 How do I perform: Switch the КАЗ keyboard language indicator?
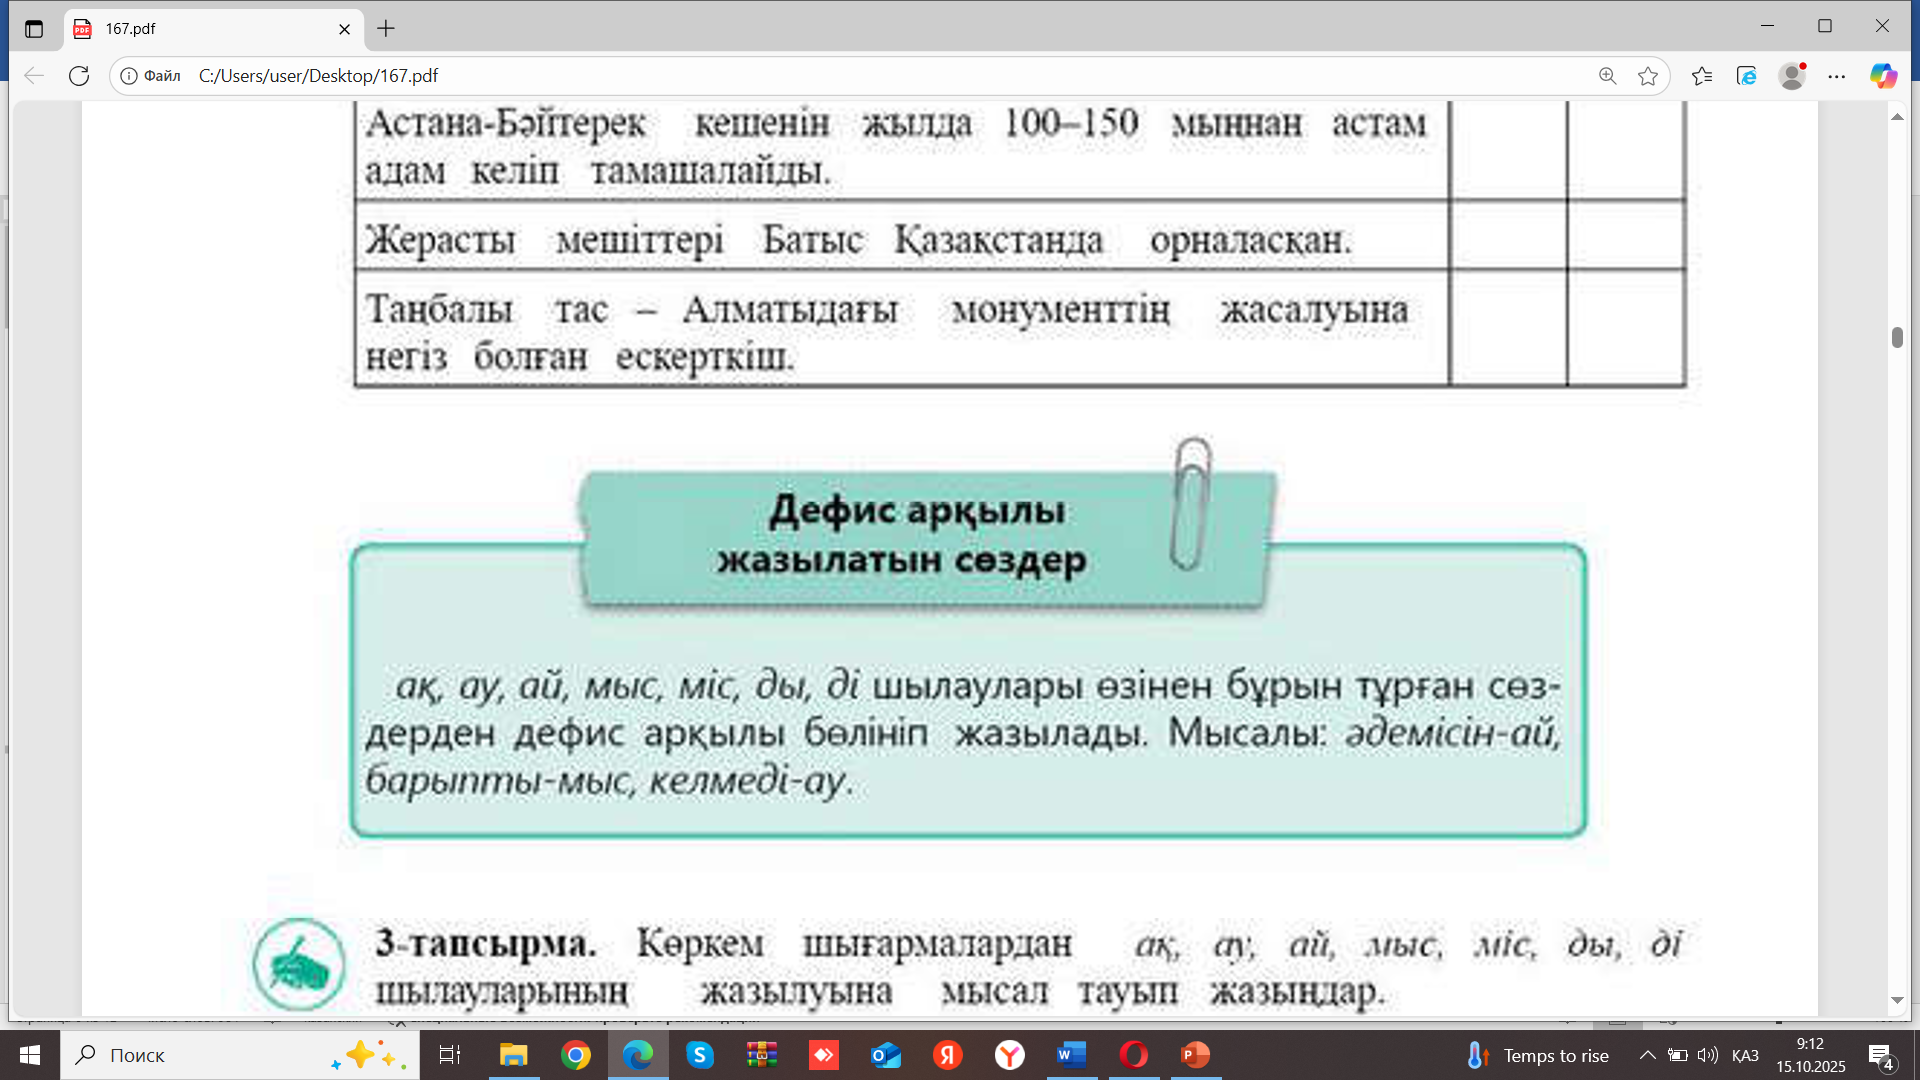1745,1056
